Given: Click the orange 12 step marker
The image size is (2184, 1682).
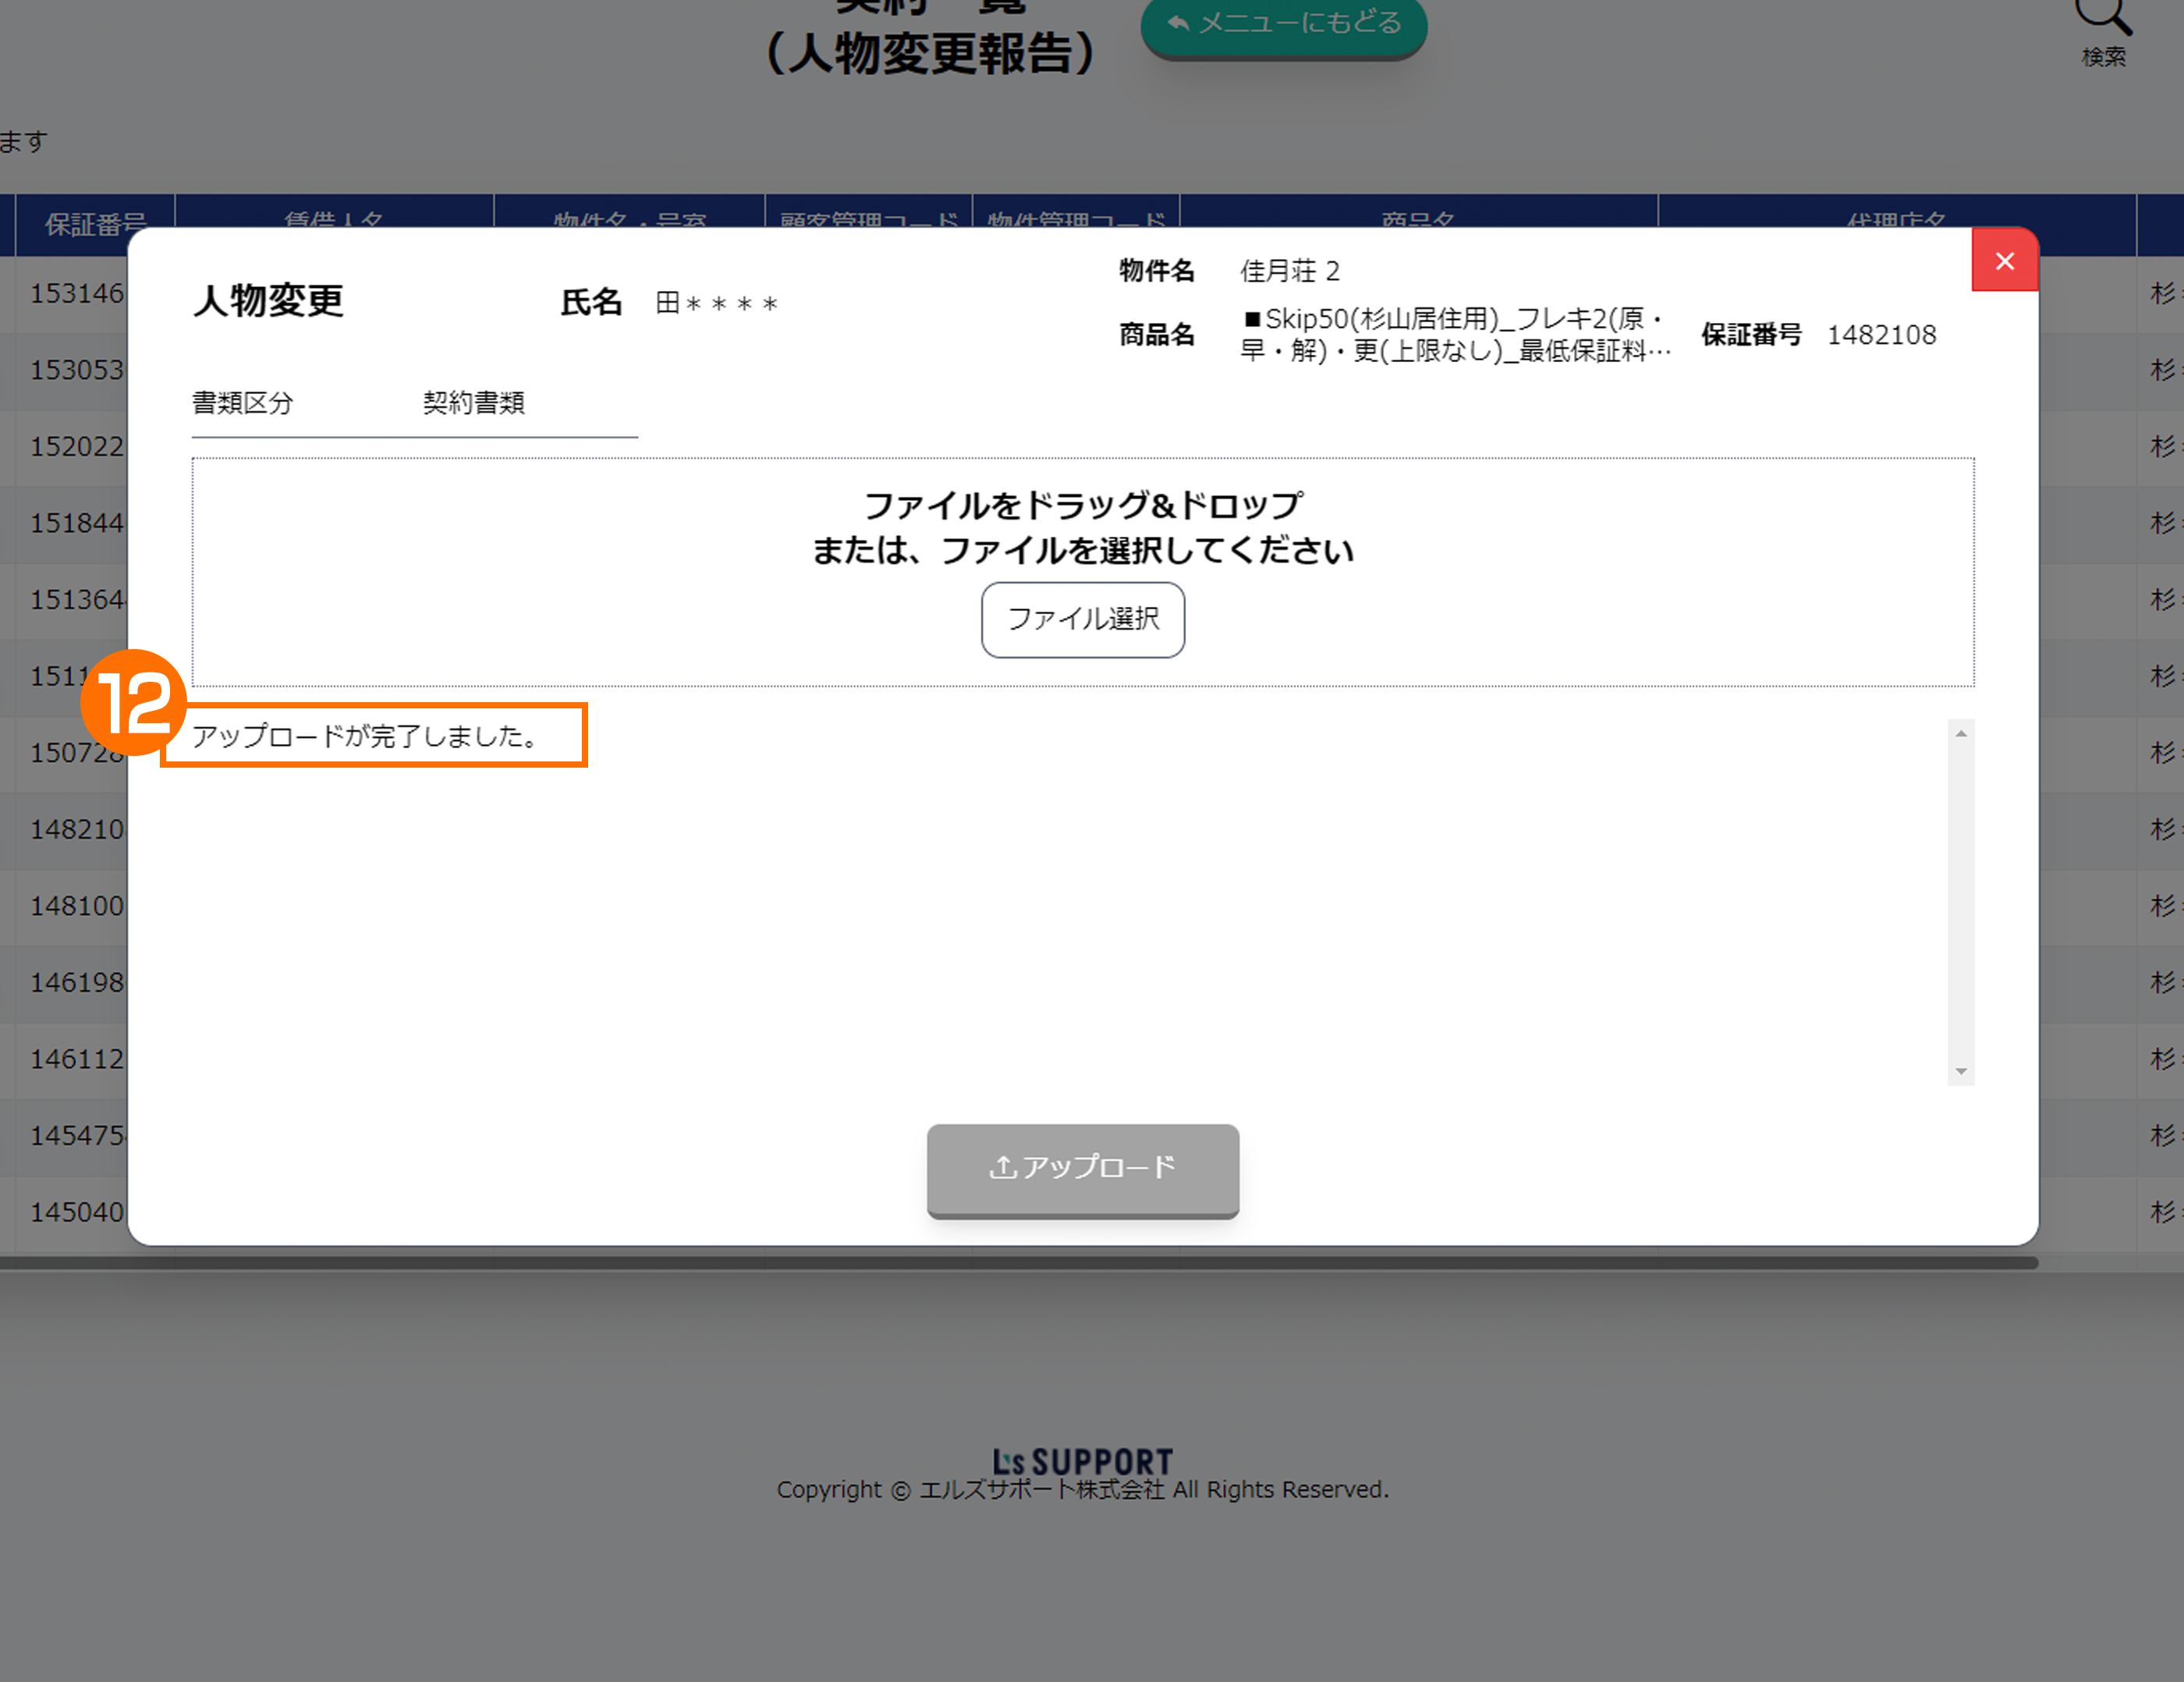Looking at the screenshot, I should tap(133, 702).
